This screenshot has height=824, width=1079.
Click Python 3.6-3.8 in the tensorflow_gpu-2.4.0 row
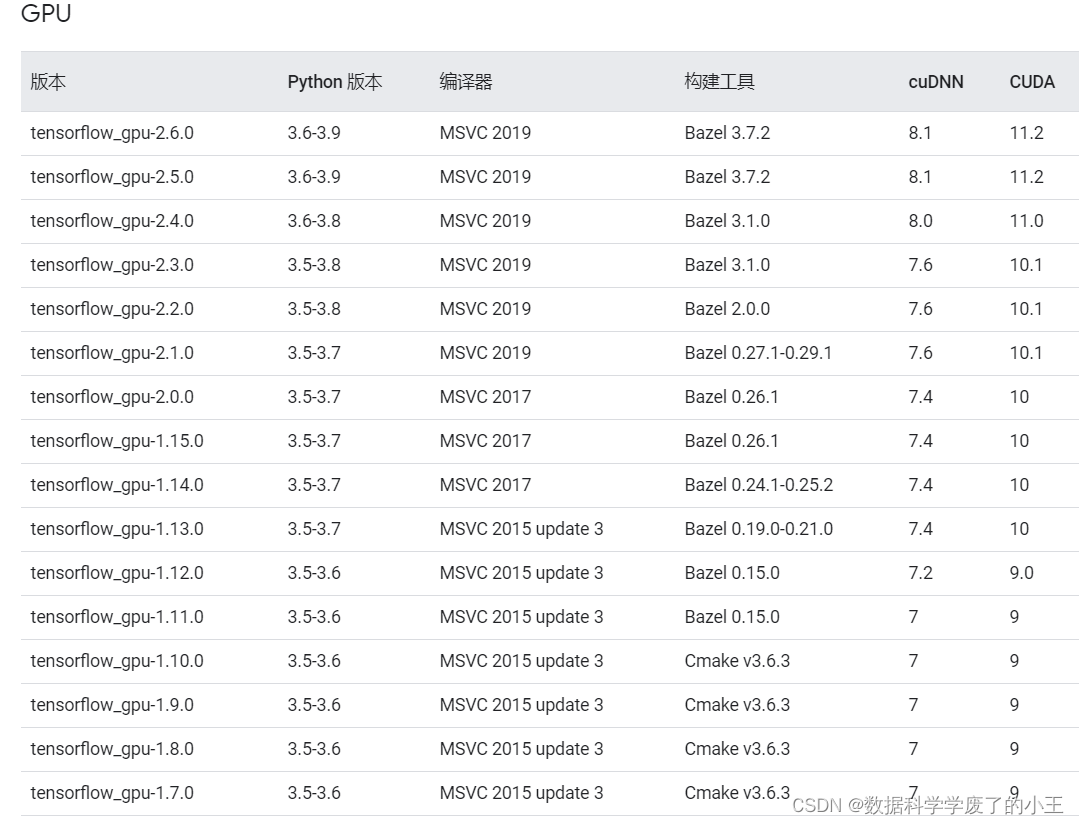click(x=314, y=221)
